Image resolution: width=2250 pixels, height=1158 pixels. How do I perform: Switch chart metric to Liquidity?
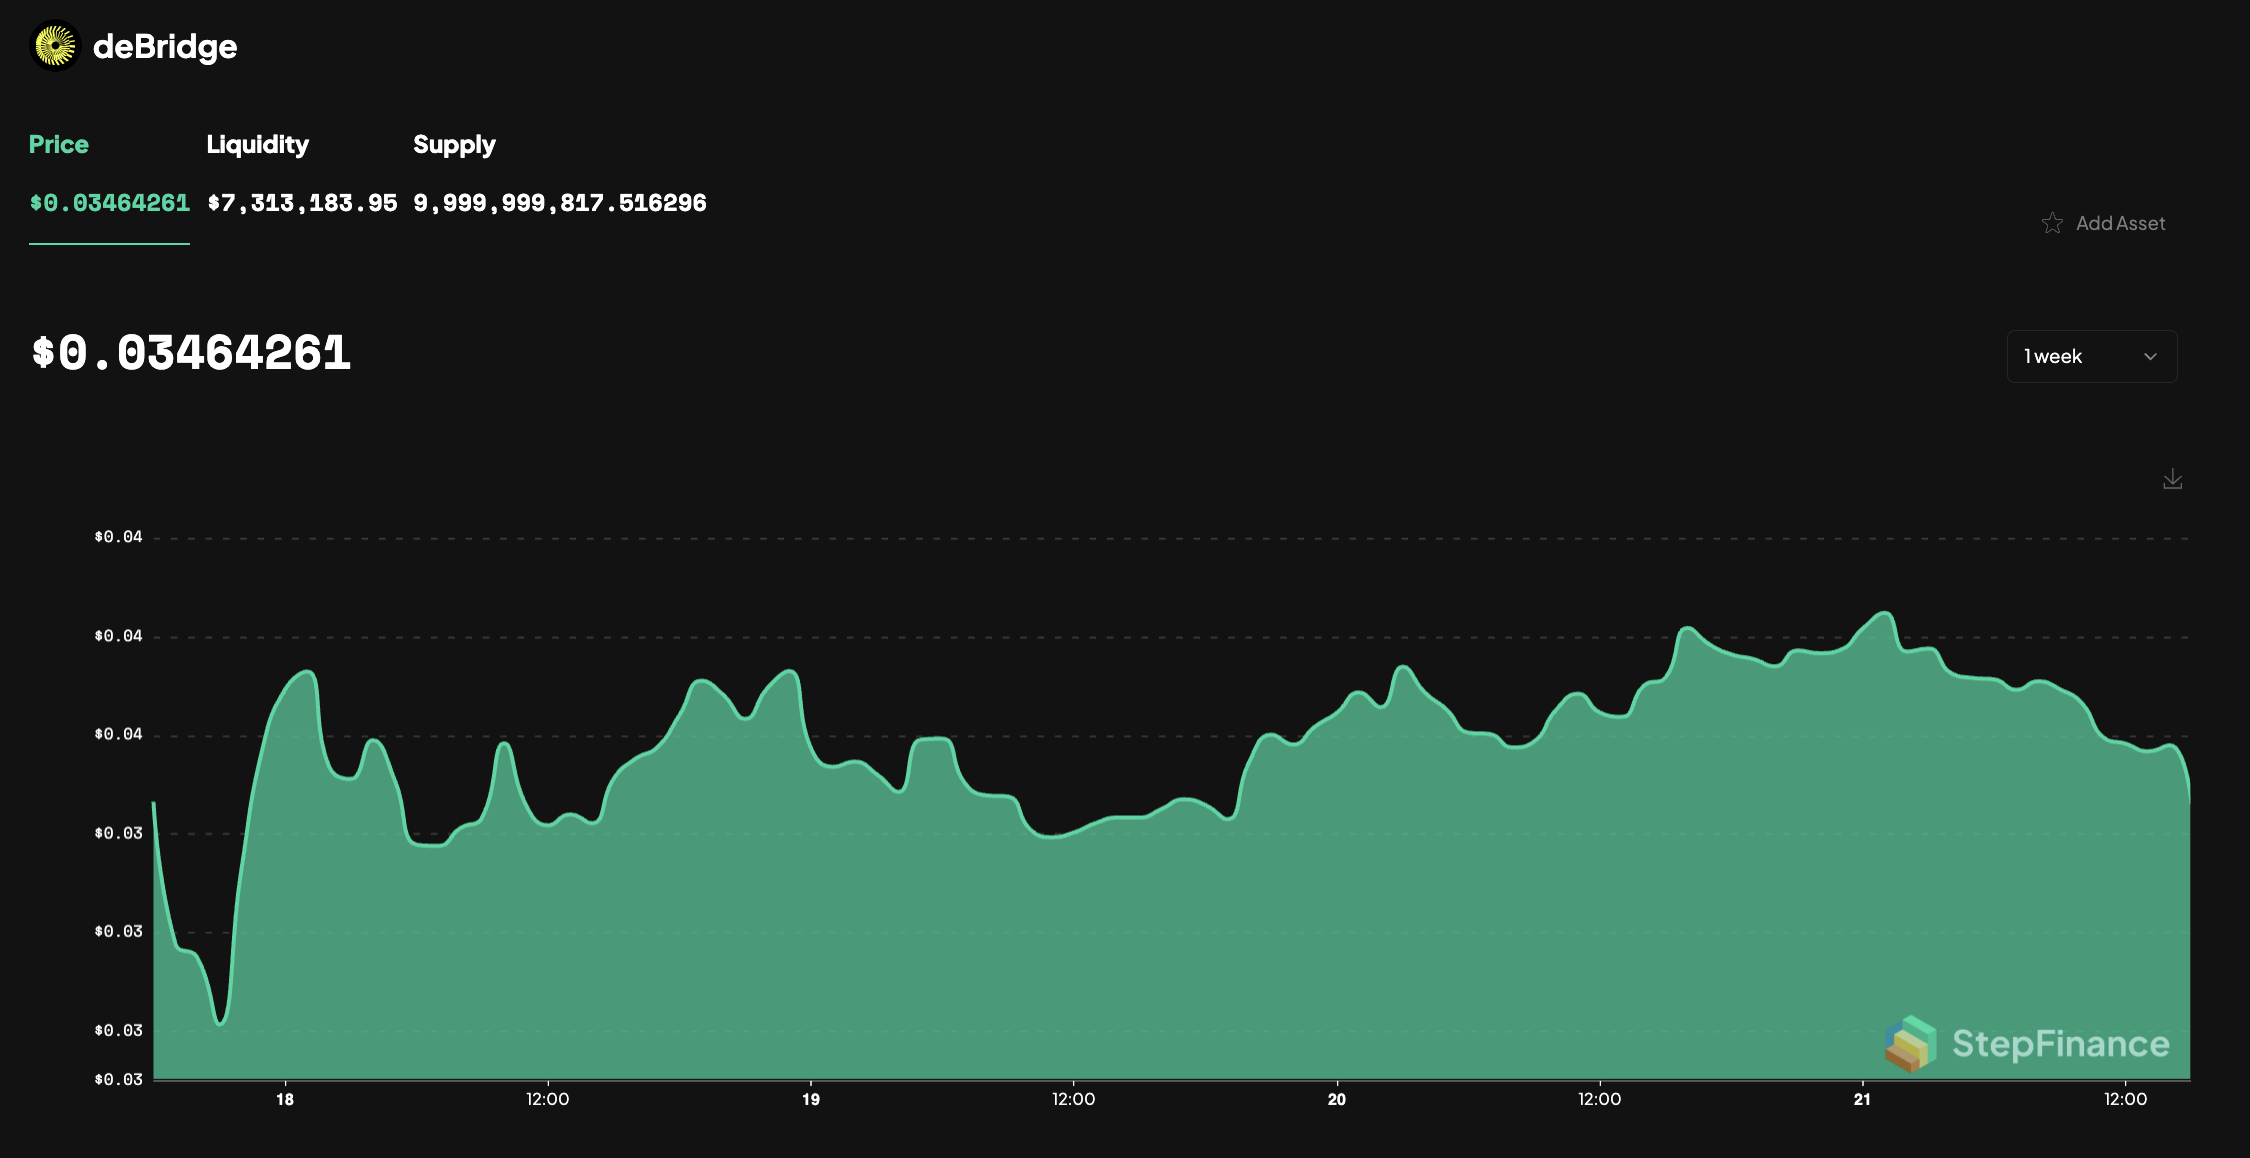258,144
